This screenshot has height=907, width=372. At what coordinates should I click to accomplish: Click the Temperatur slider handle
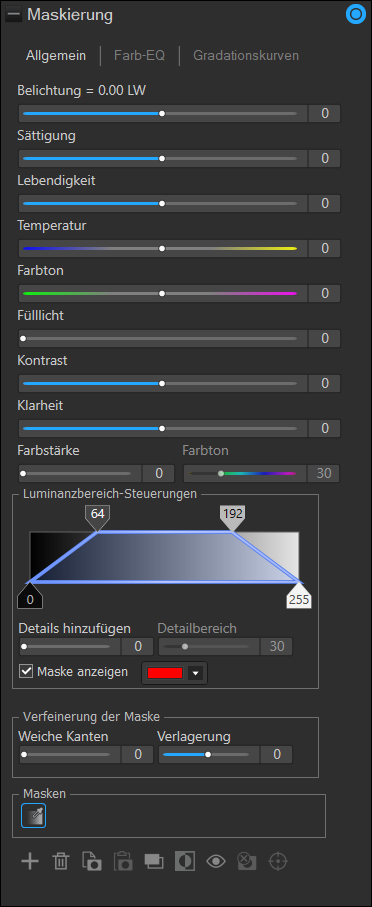[x=162, y=248]
